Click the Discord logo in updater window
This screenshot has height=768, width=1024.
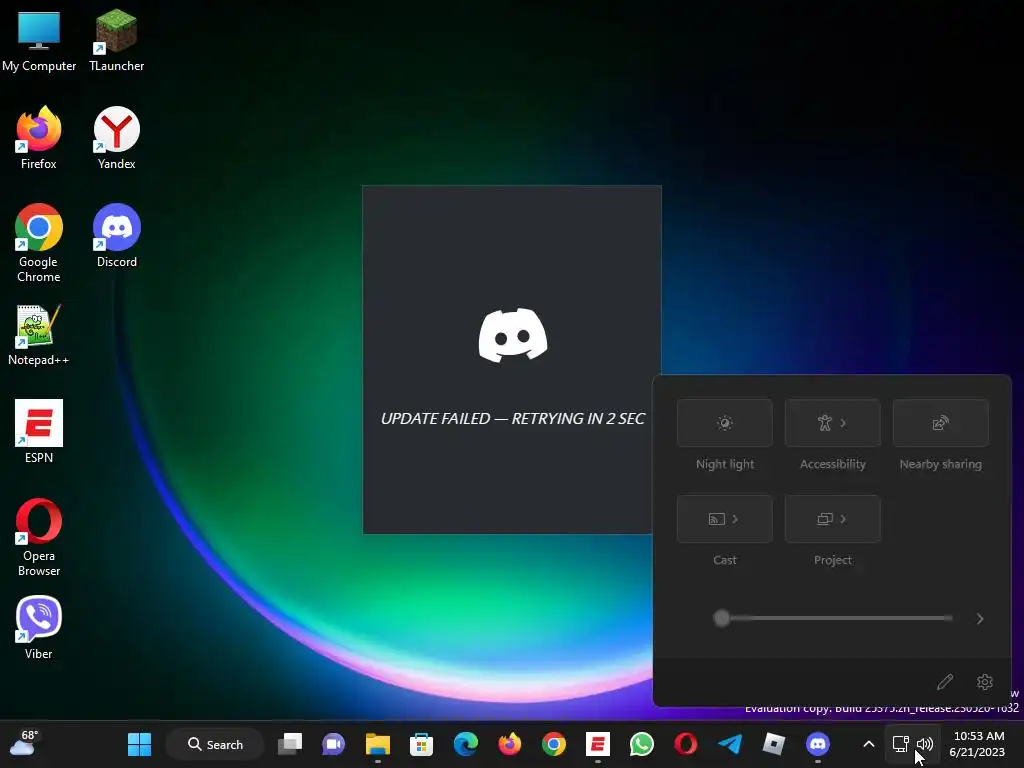click(513, 335)
